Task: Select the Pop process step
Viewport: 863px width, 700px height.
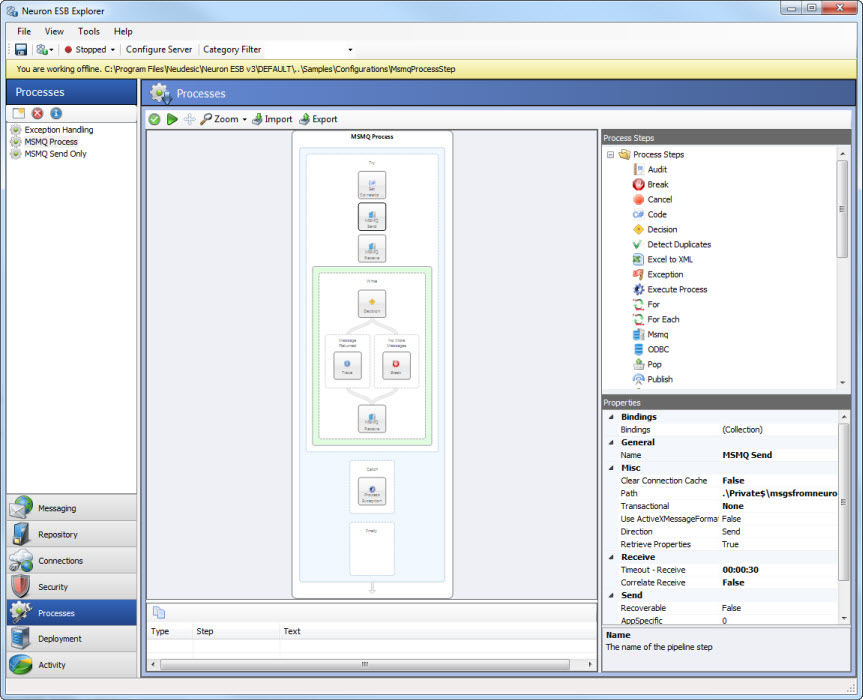Action: pyautogui.click(x=647, y=364)
